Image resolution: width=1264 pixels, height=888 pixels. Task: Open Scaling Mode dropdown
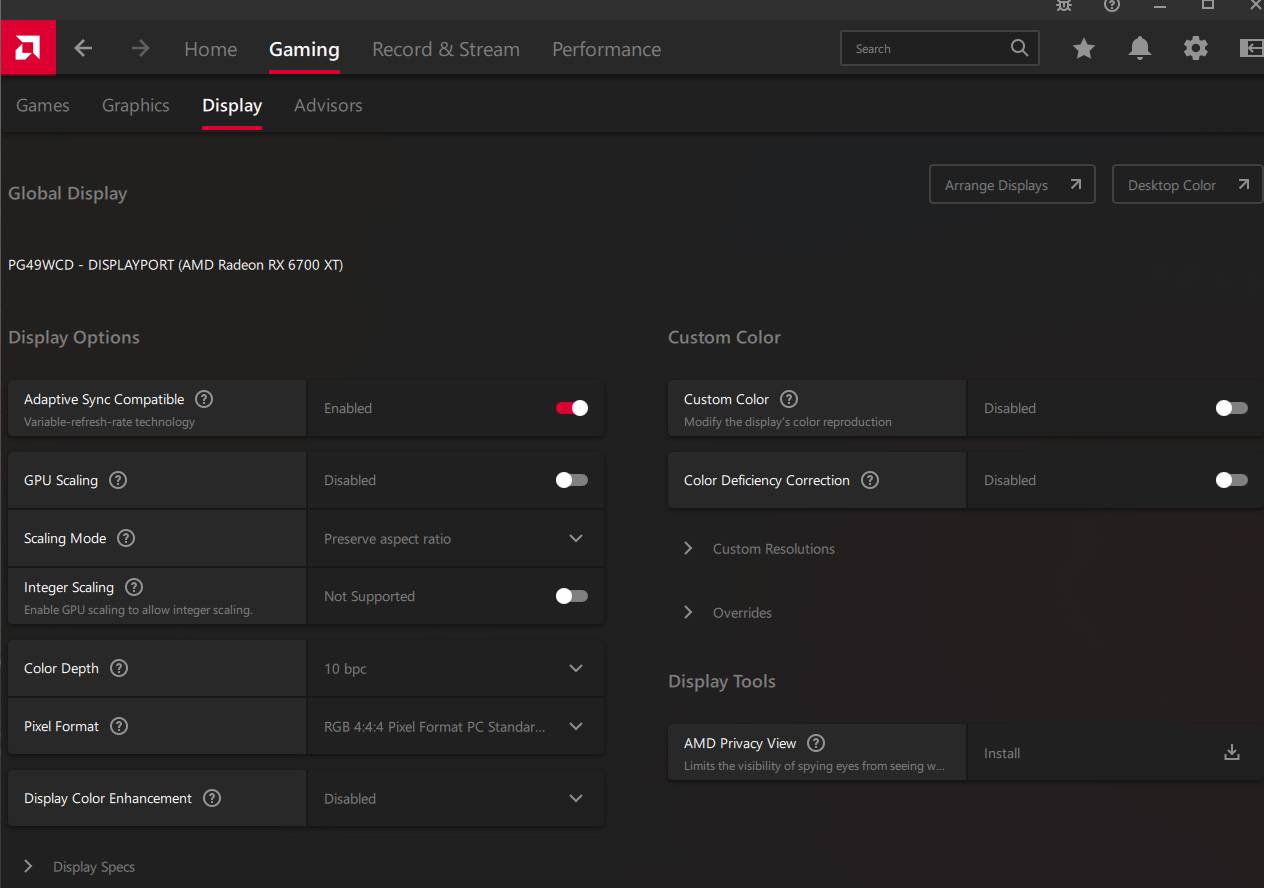coord(456,538)
